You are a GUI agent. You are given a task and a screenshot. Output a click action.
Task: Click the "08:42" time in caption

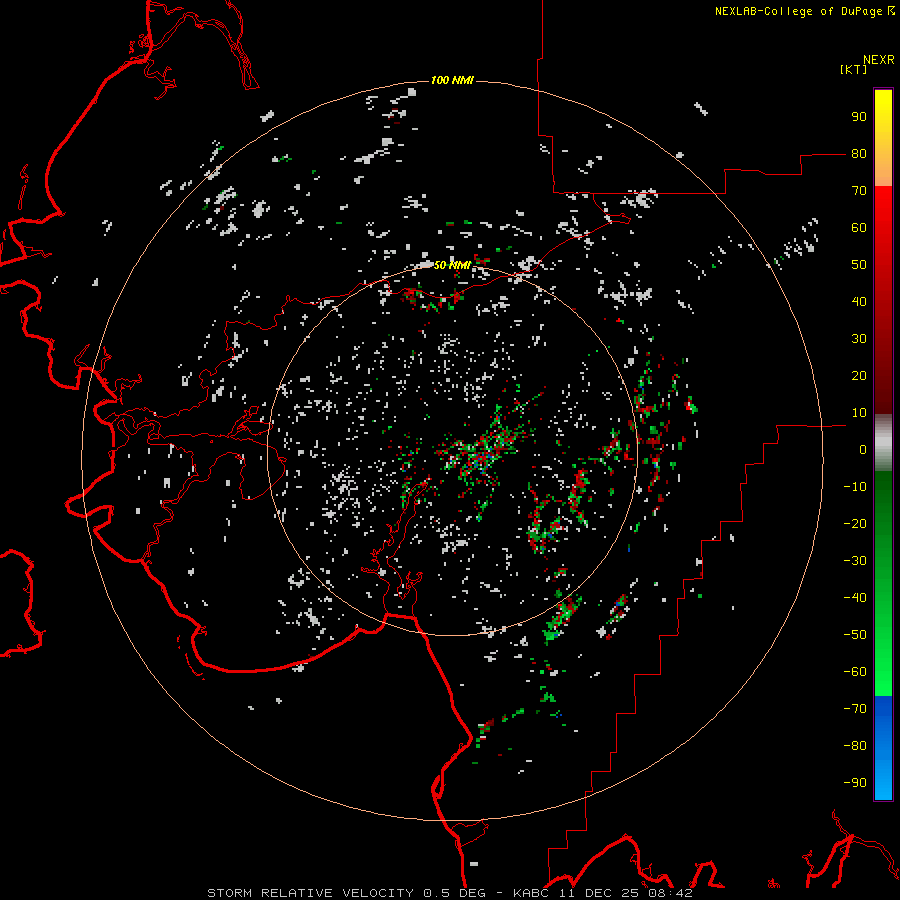pyautogui.click(x=671, y=893)
